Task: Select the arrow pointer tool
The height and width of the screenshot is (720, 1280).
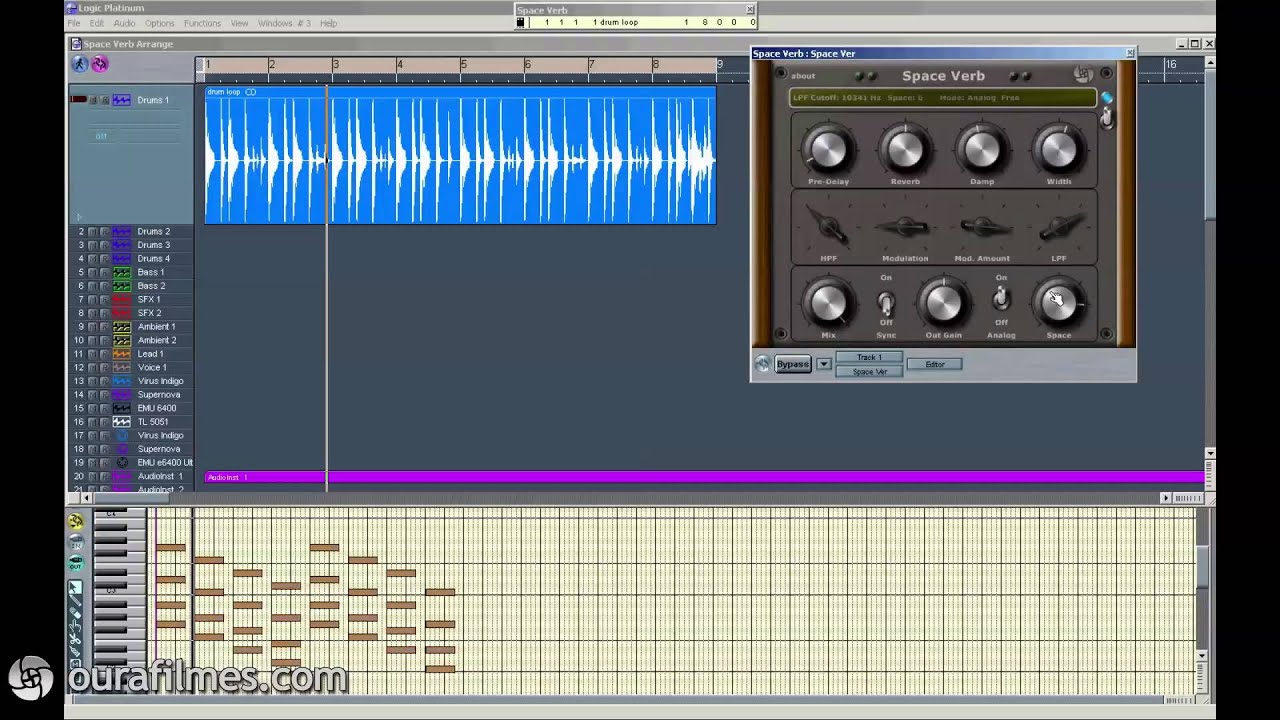Action: pos(75,587)
